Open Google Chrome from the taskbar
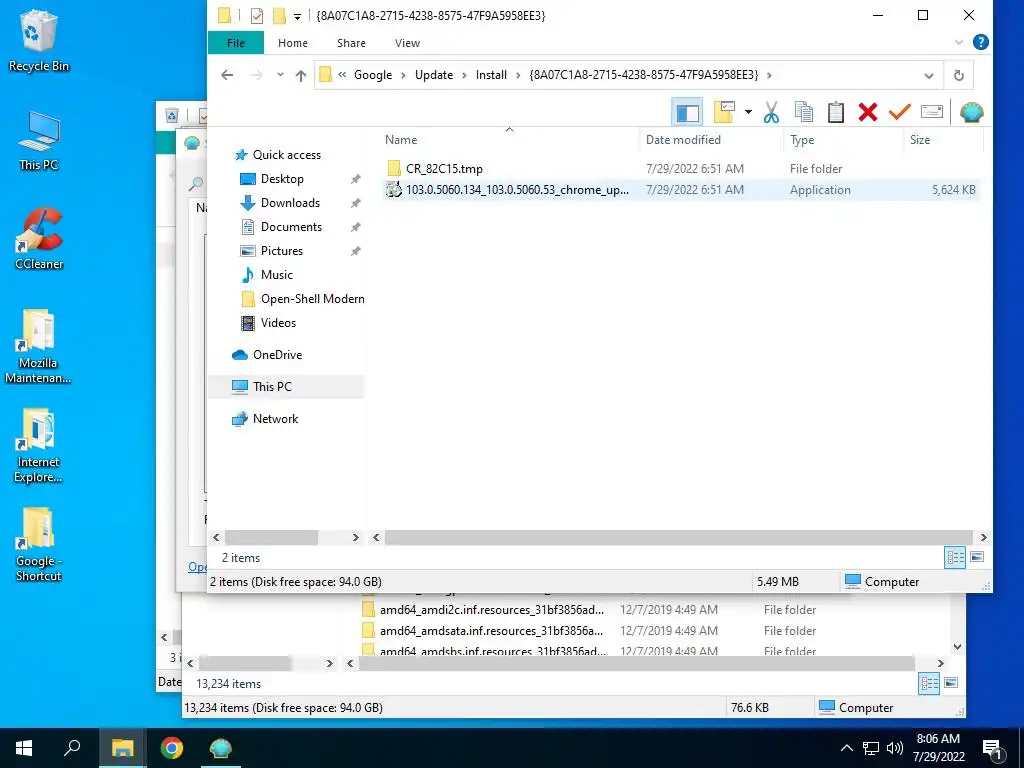The height and width of the screenshot is (768, 1024). 172,748
